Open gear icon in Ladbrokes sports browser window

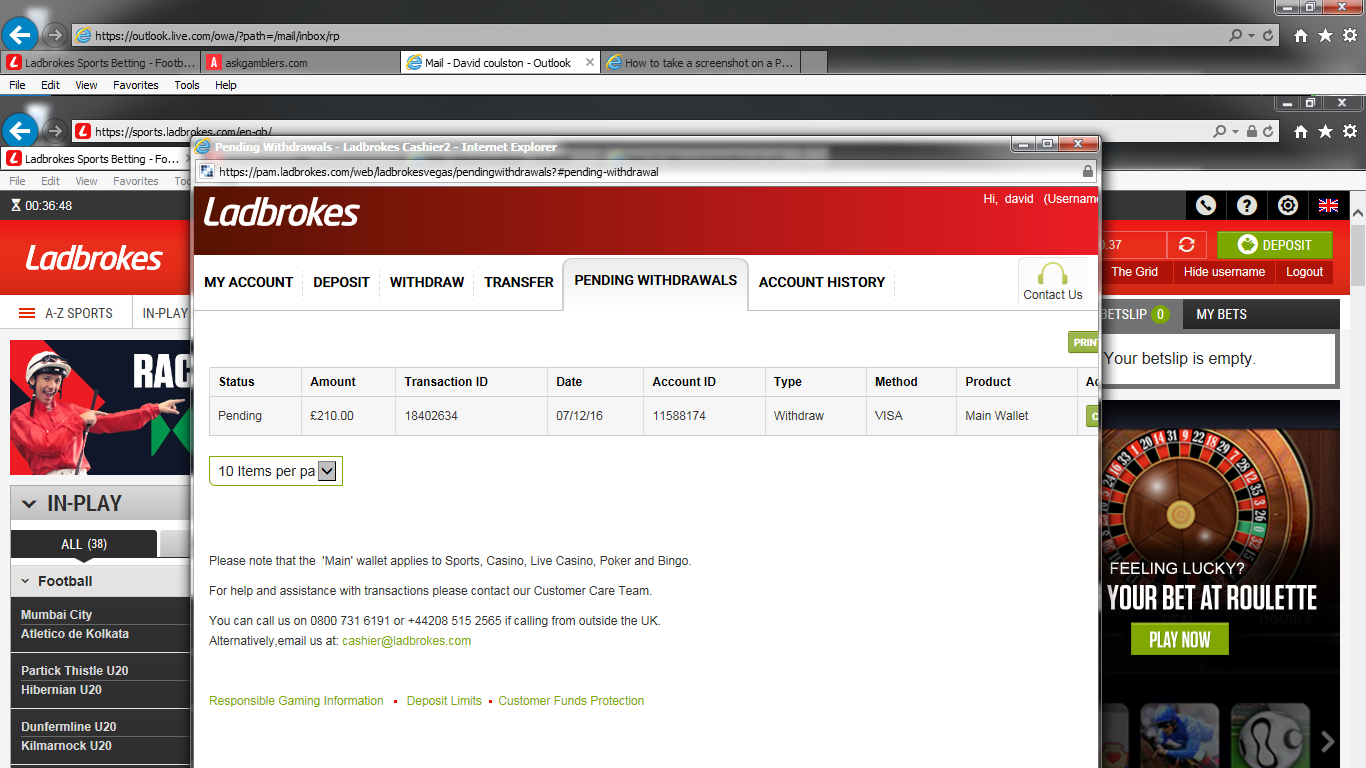click(x=1350, y=132)
